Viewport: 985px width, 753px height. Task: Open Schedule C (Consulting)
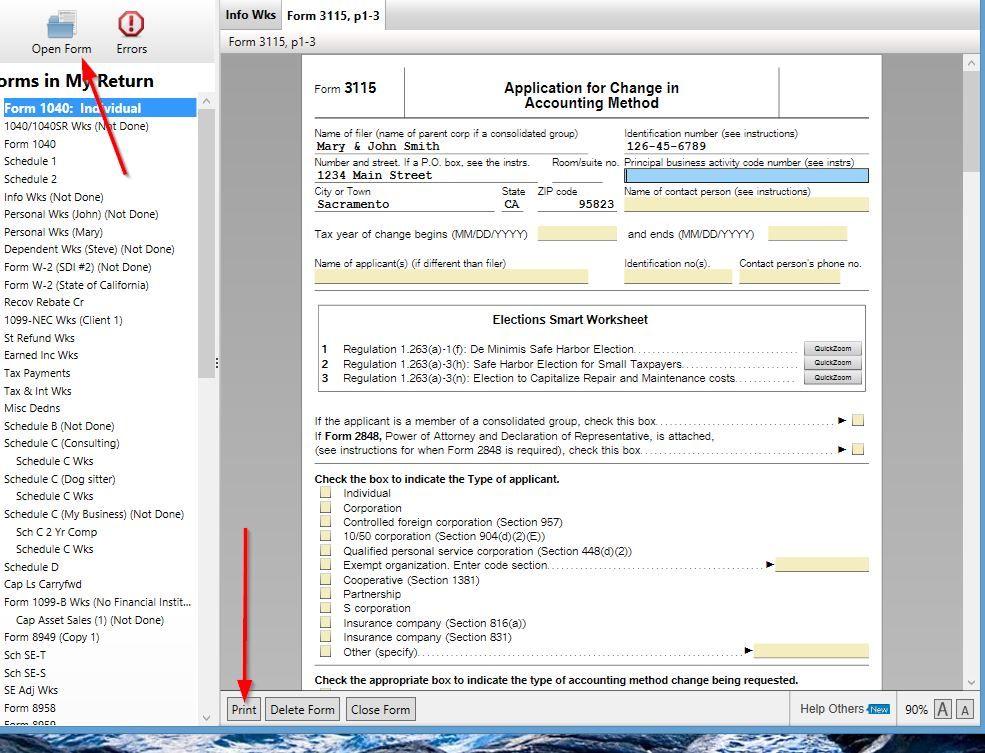pyautogui.click(x=62, y=443)
